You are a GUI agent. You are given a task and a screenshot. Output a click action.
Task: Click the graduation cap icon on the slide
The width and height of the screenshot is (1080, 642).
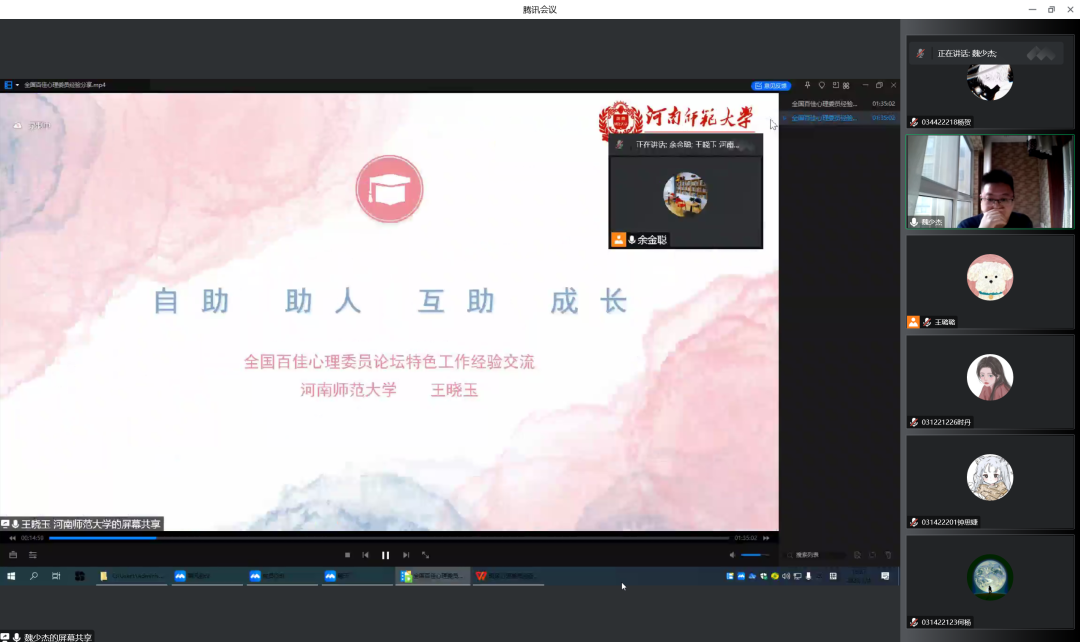click(x=389, y=189)
